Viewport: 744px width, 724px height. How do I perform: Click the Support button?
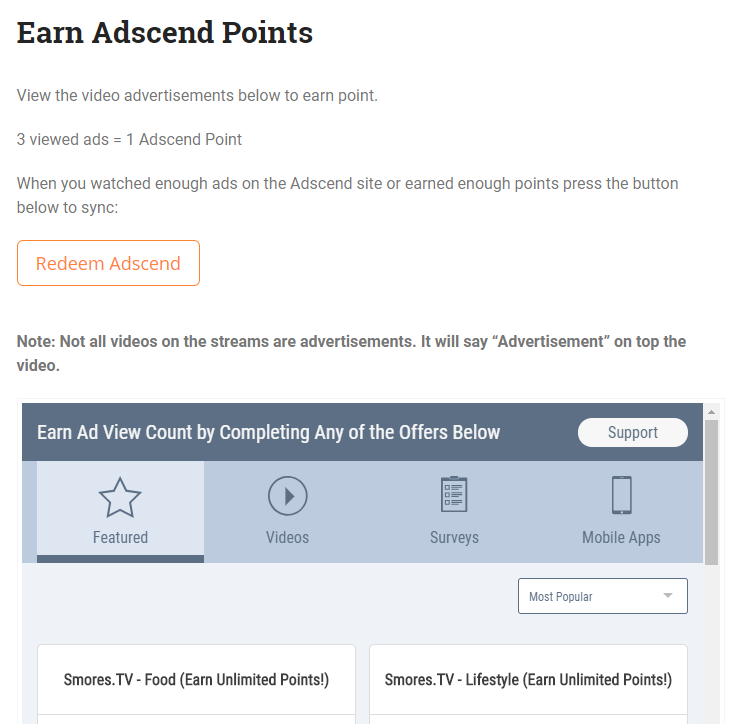click(632, 433)
